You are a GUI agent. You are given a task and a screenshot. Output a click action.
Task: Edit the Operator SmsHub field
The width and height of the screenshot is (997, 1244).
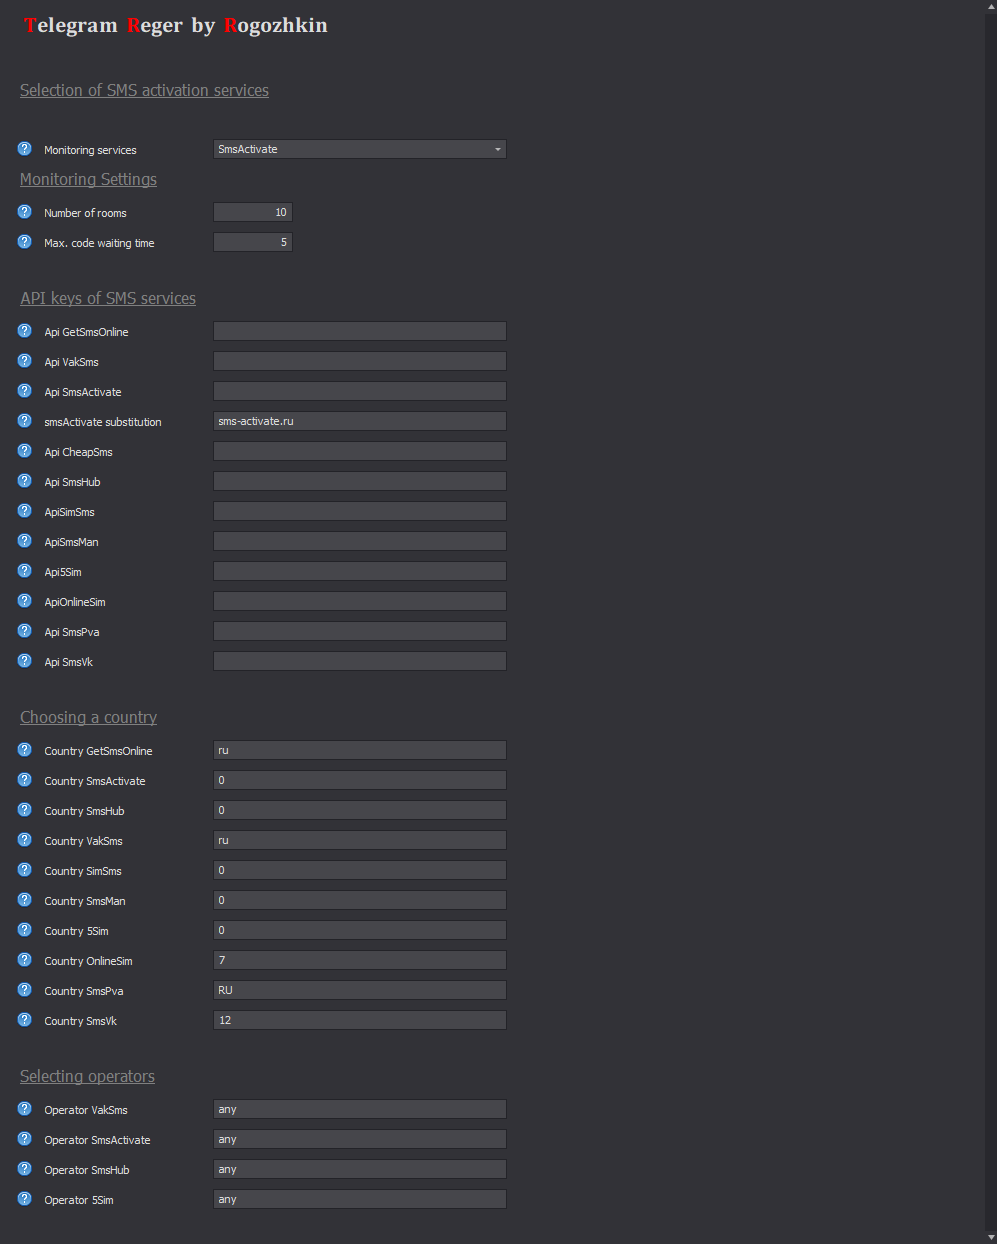tap(360, 1169)
